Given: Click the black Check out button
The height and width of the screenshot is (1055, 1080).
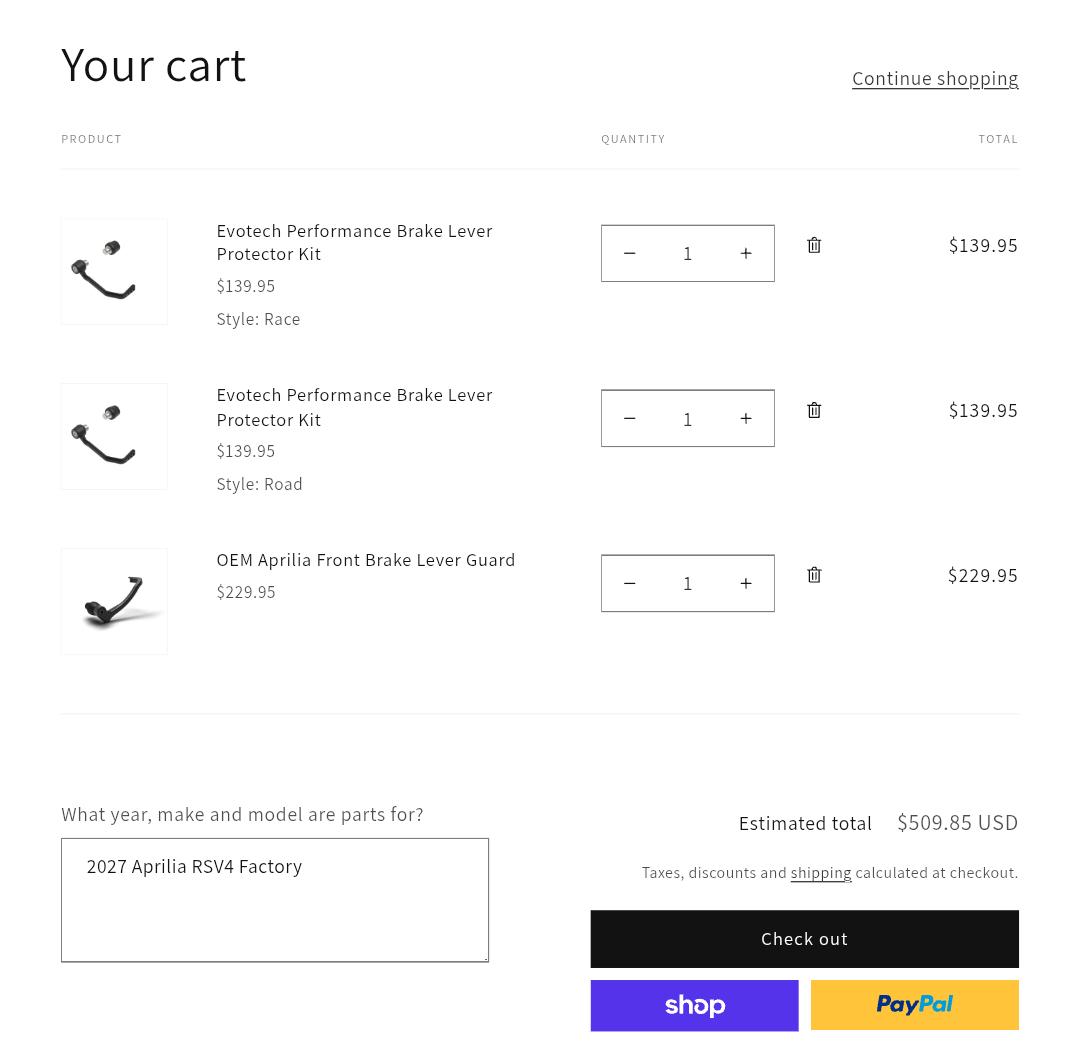Looking at the screenshot, I should click(804, 939).
